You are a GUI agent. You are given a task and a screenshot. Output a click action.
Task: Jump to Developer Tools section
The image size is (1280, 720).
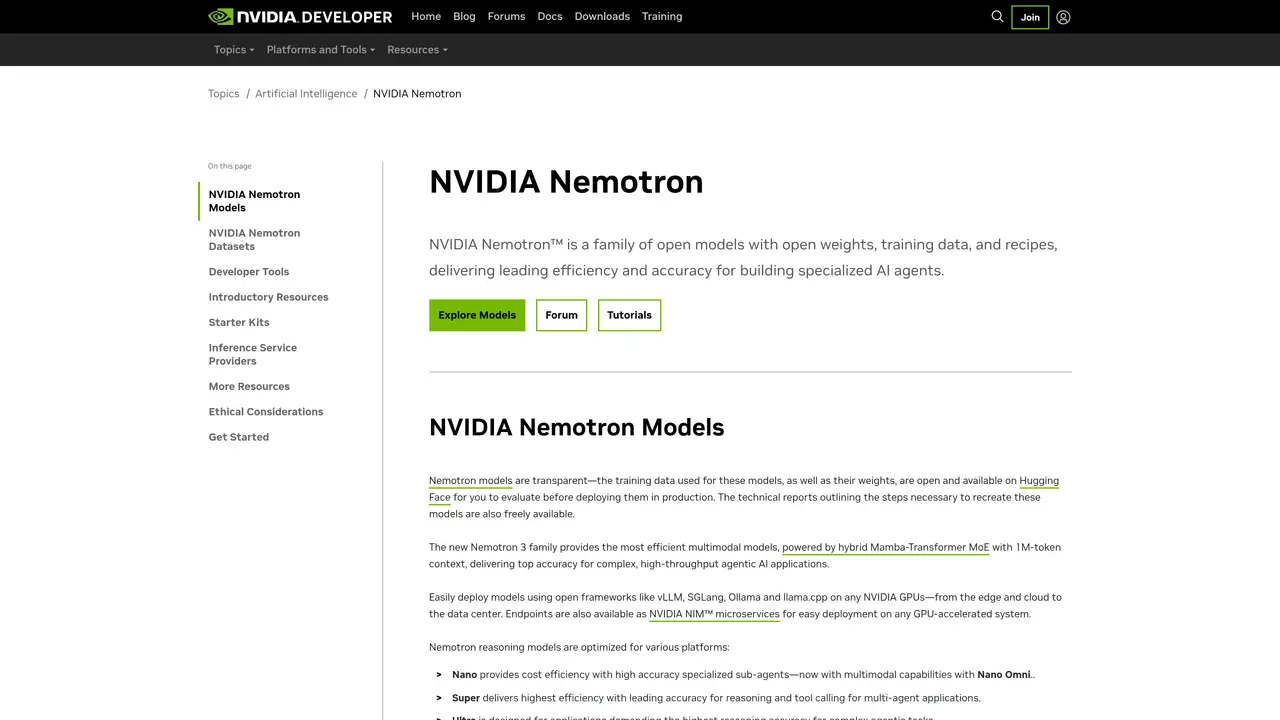pos(249,271)
